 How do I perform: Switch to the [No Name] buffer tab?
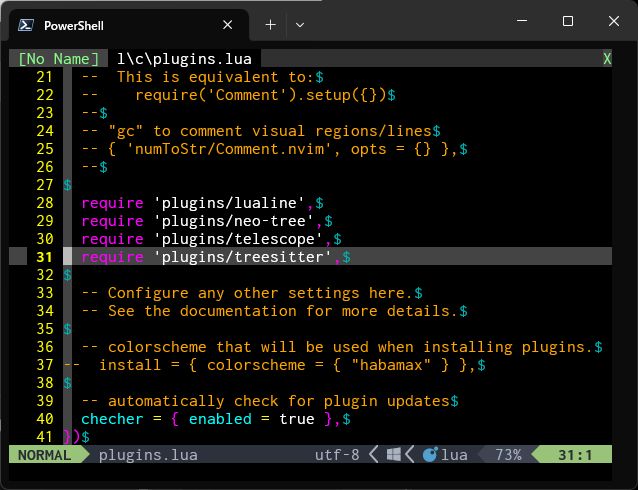(59, 59)
